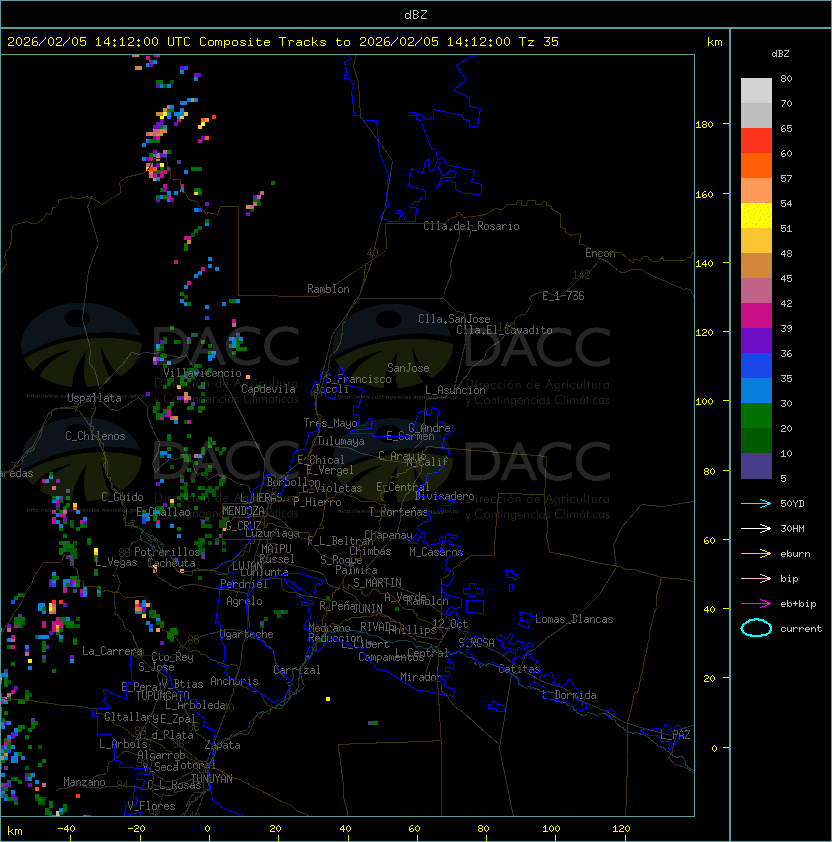
Task: Click the La_Carrera label
Action: (112, 651)
